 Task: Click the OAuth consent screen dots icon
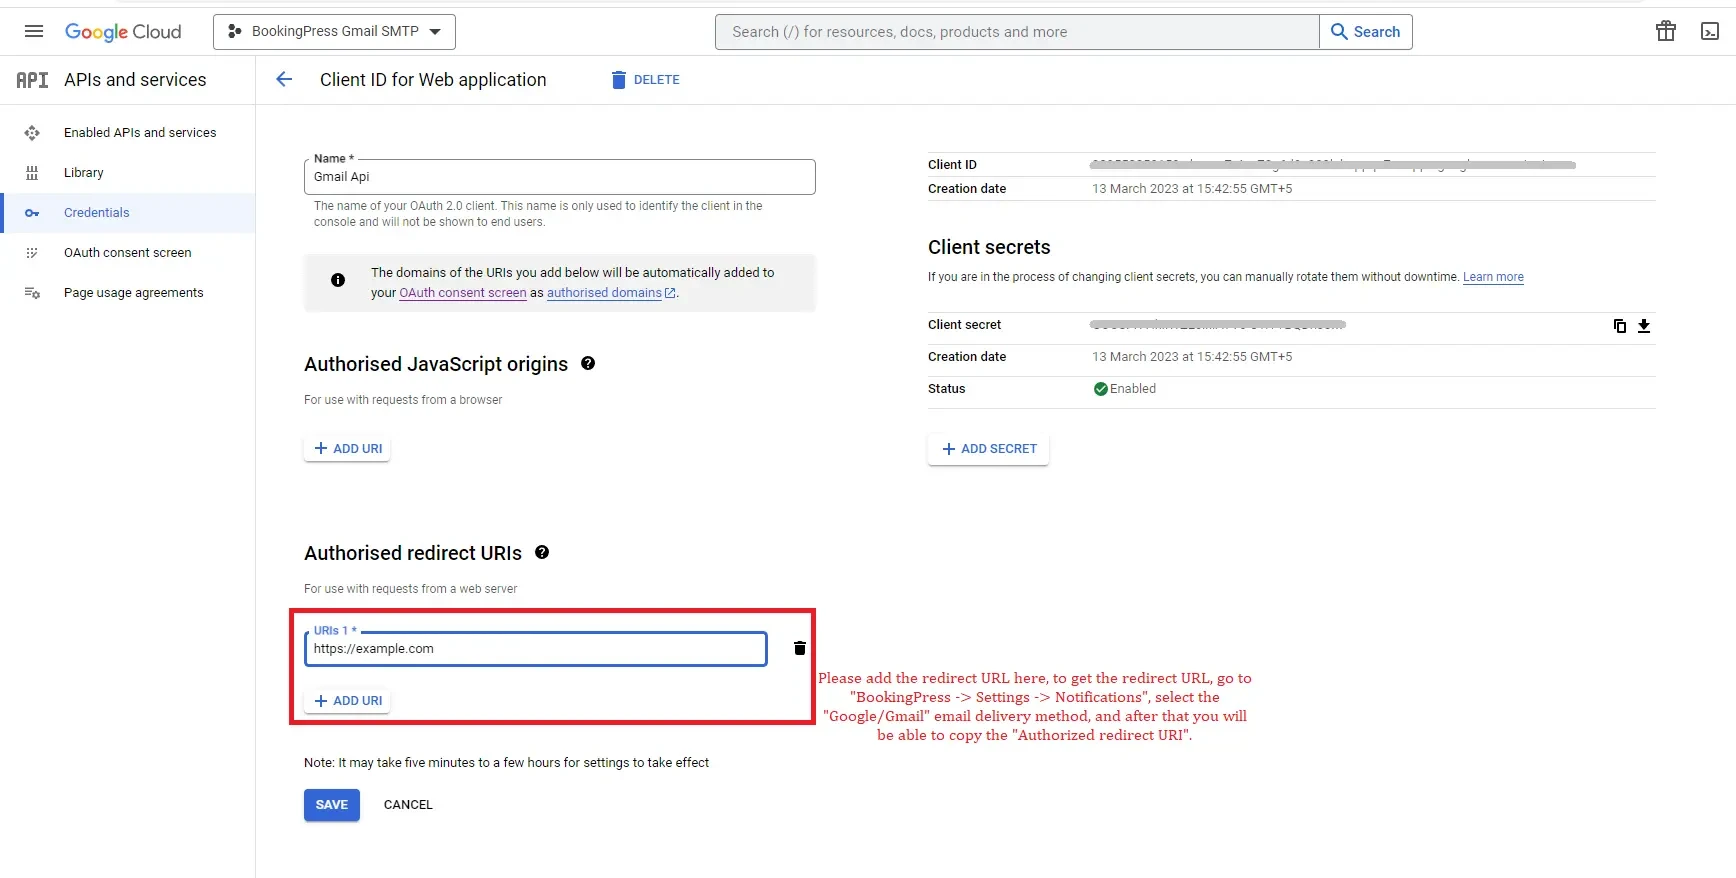pos(32,253)
